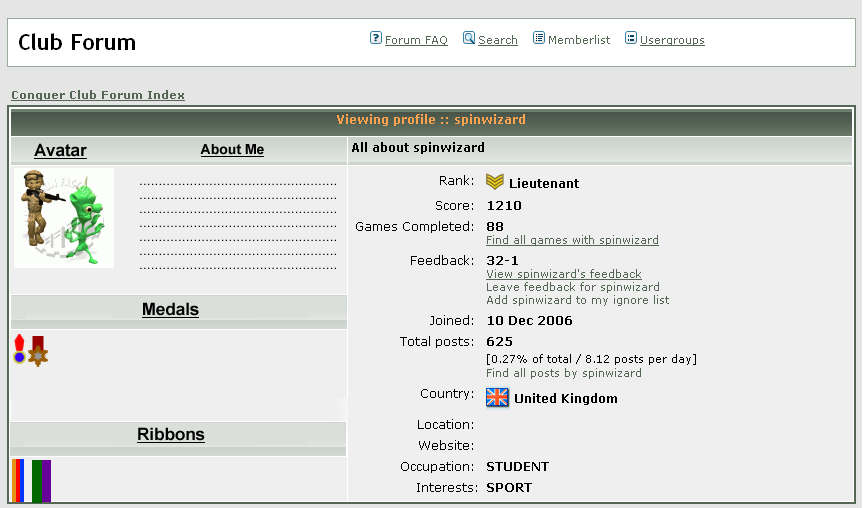The width and height of the screenshot is (864, 508).
Task: View spinwizard's feedback link
Action: pos(564,274)
